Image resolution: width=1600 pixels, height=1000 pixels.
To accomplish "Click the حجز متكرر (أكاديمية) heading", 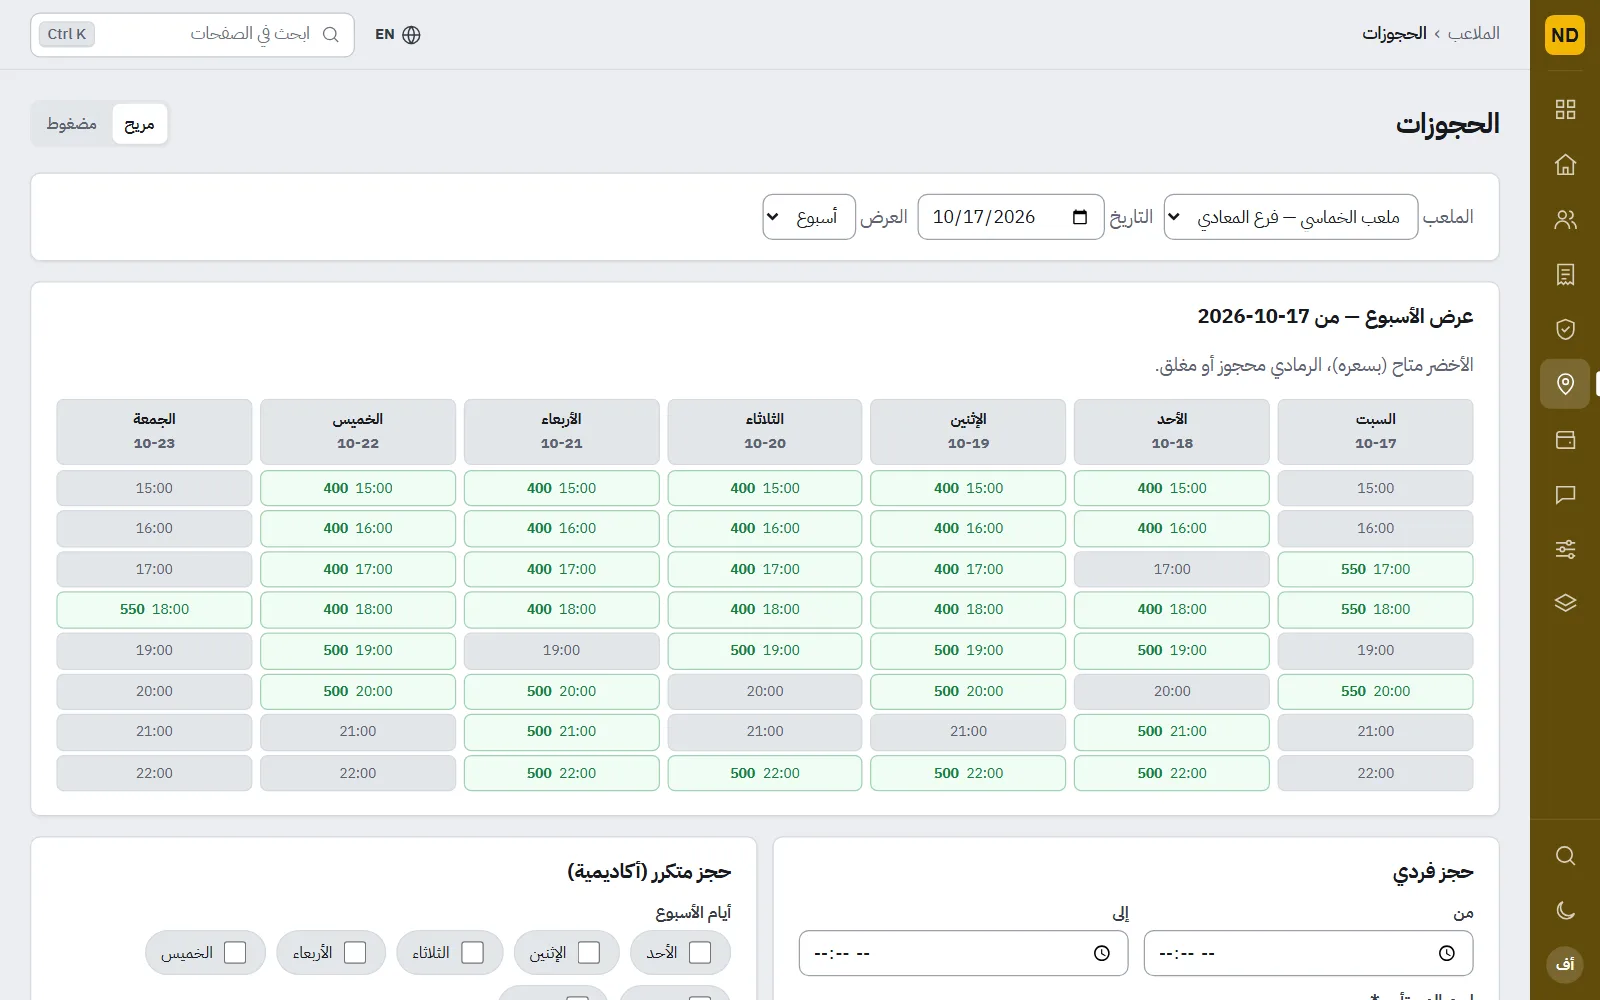I will 649,872.
